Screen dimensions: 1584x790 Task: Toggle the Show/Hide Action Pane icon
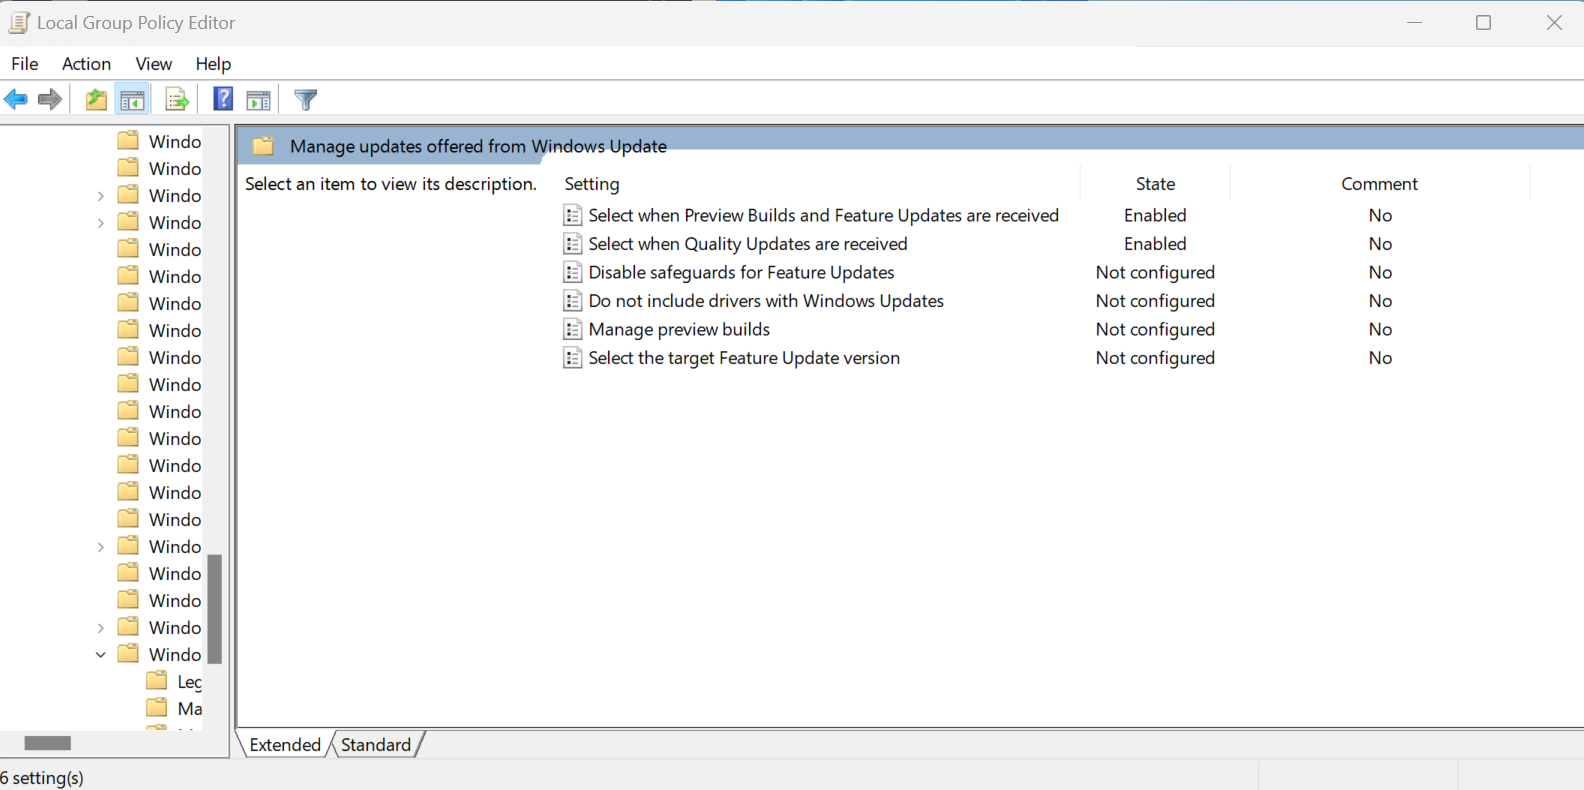258,100
